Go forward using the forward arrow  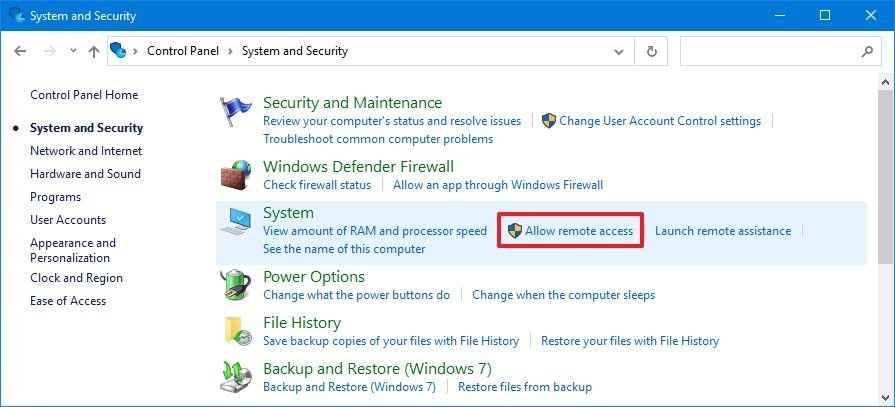click(50, 51)
